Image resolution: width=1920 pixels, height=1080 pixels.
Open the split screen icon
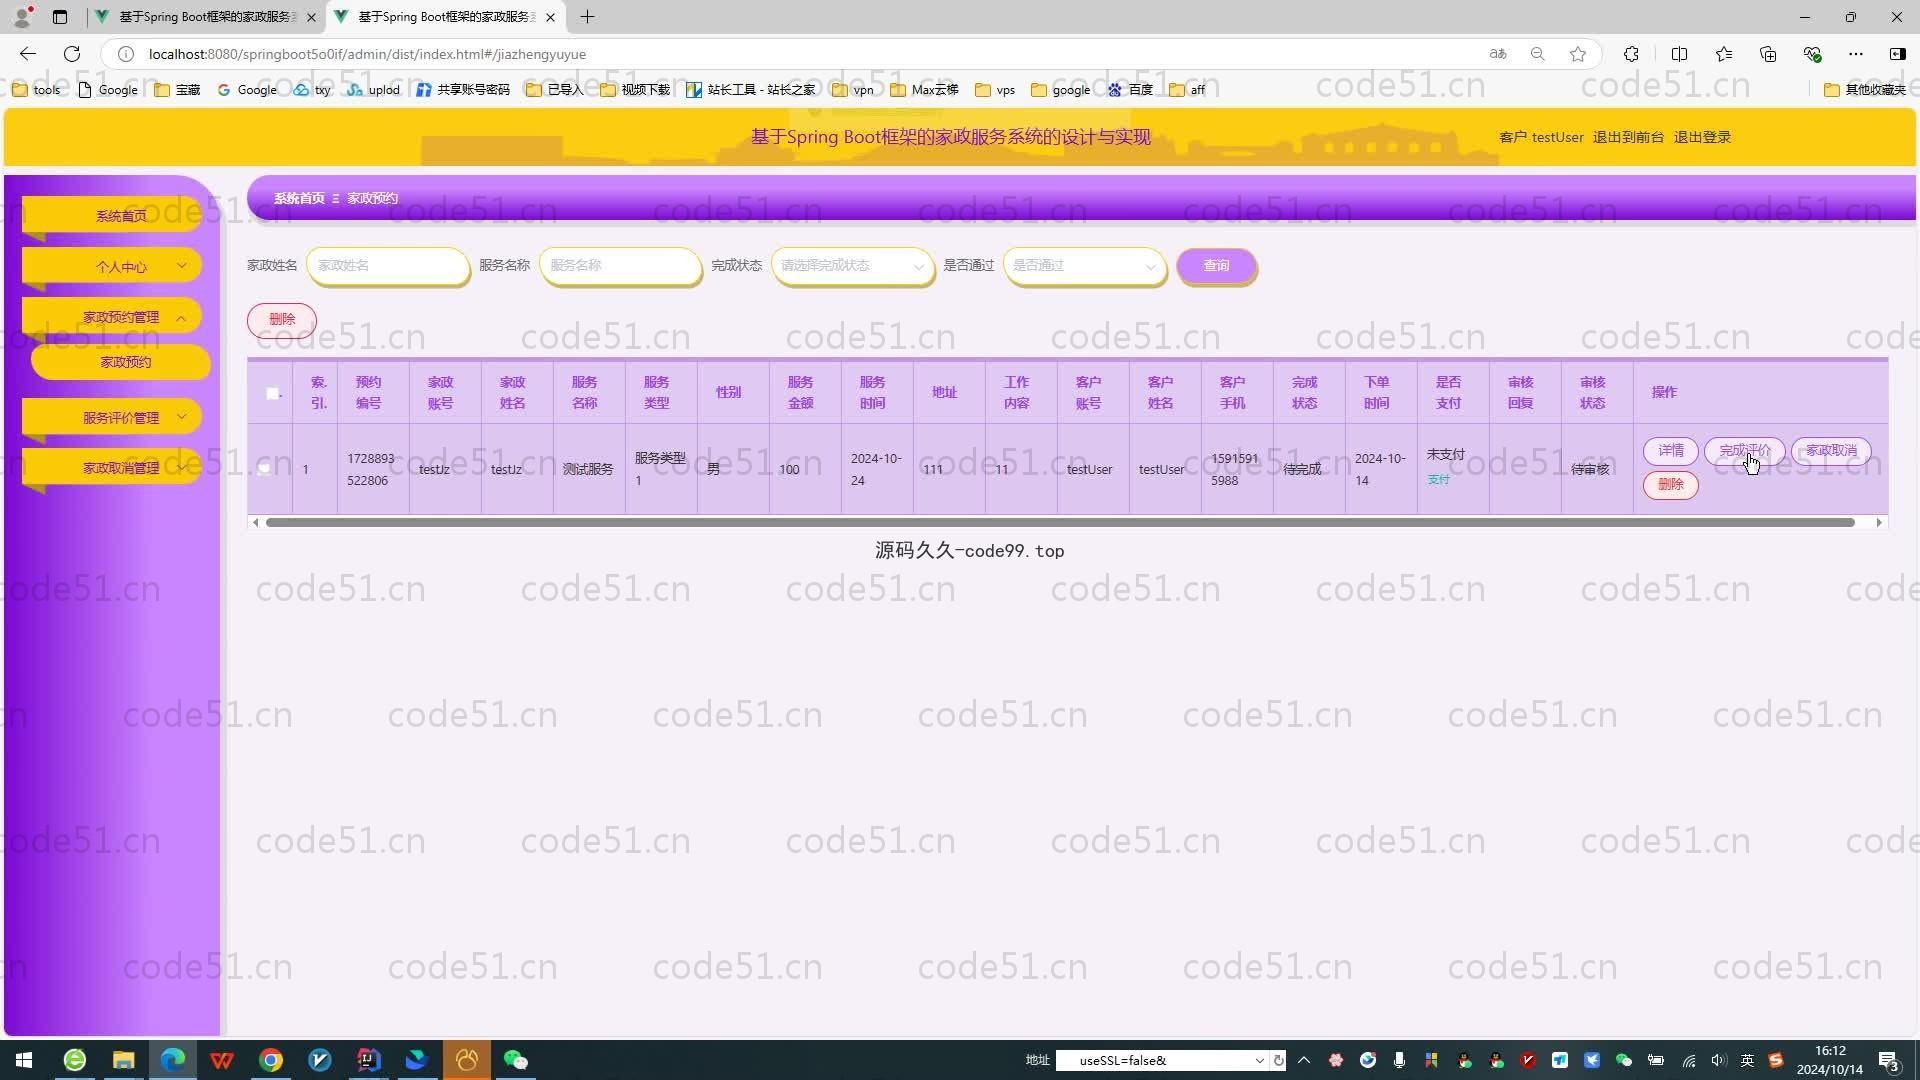(1679, 54)
